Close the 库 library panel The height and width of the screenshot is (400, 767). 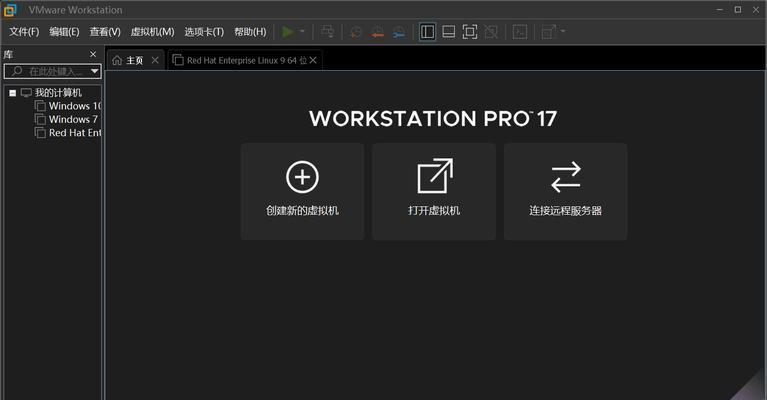pyautogui.click(x=93, y=54)
